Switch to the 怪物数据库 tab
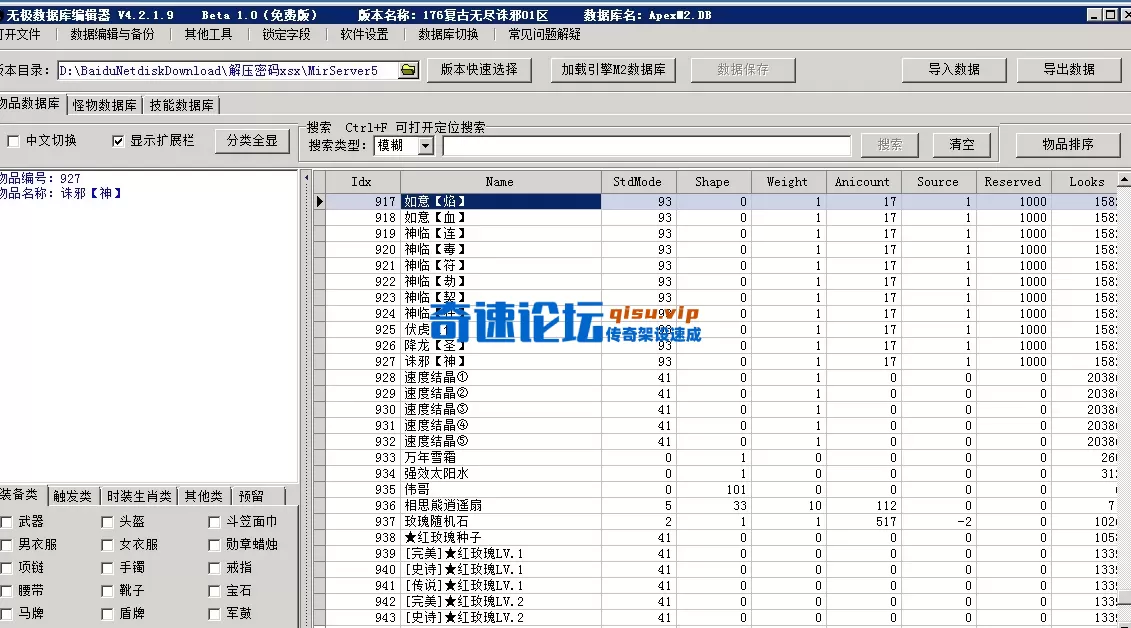 pos(106,104)
